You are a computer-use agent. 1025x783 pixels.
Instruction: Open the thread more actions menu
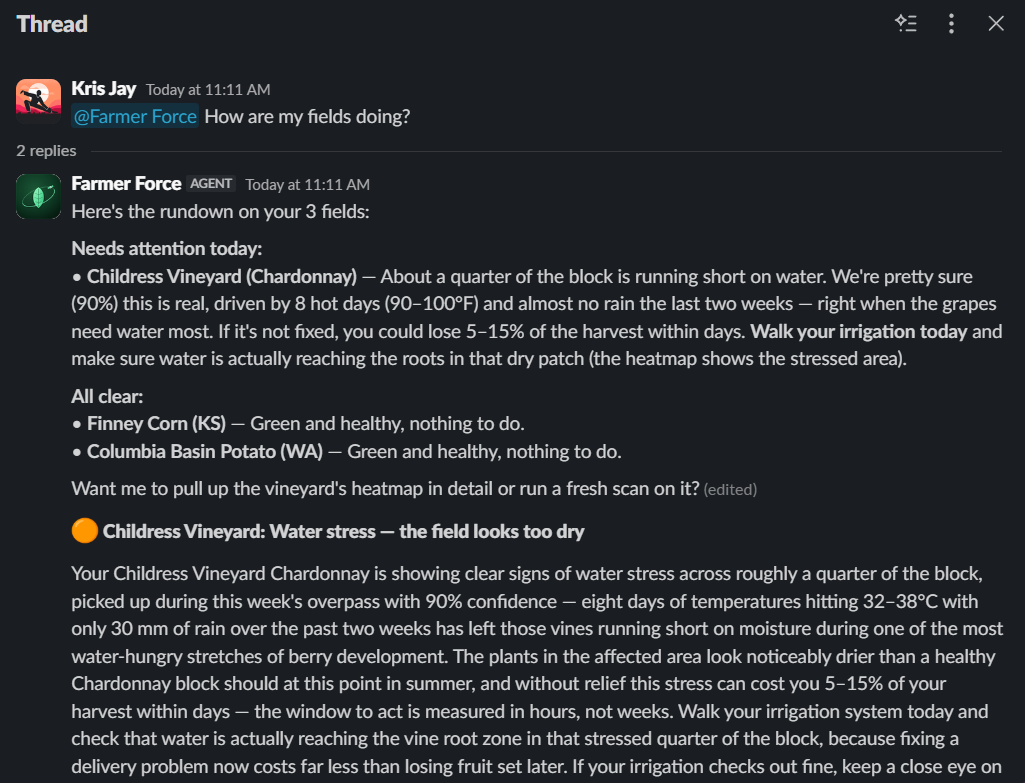click(x=951, y=24)
